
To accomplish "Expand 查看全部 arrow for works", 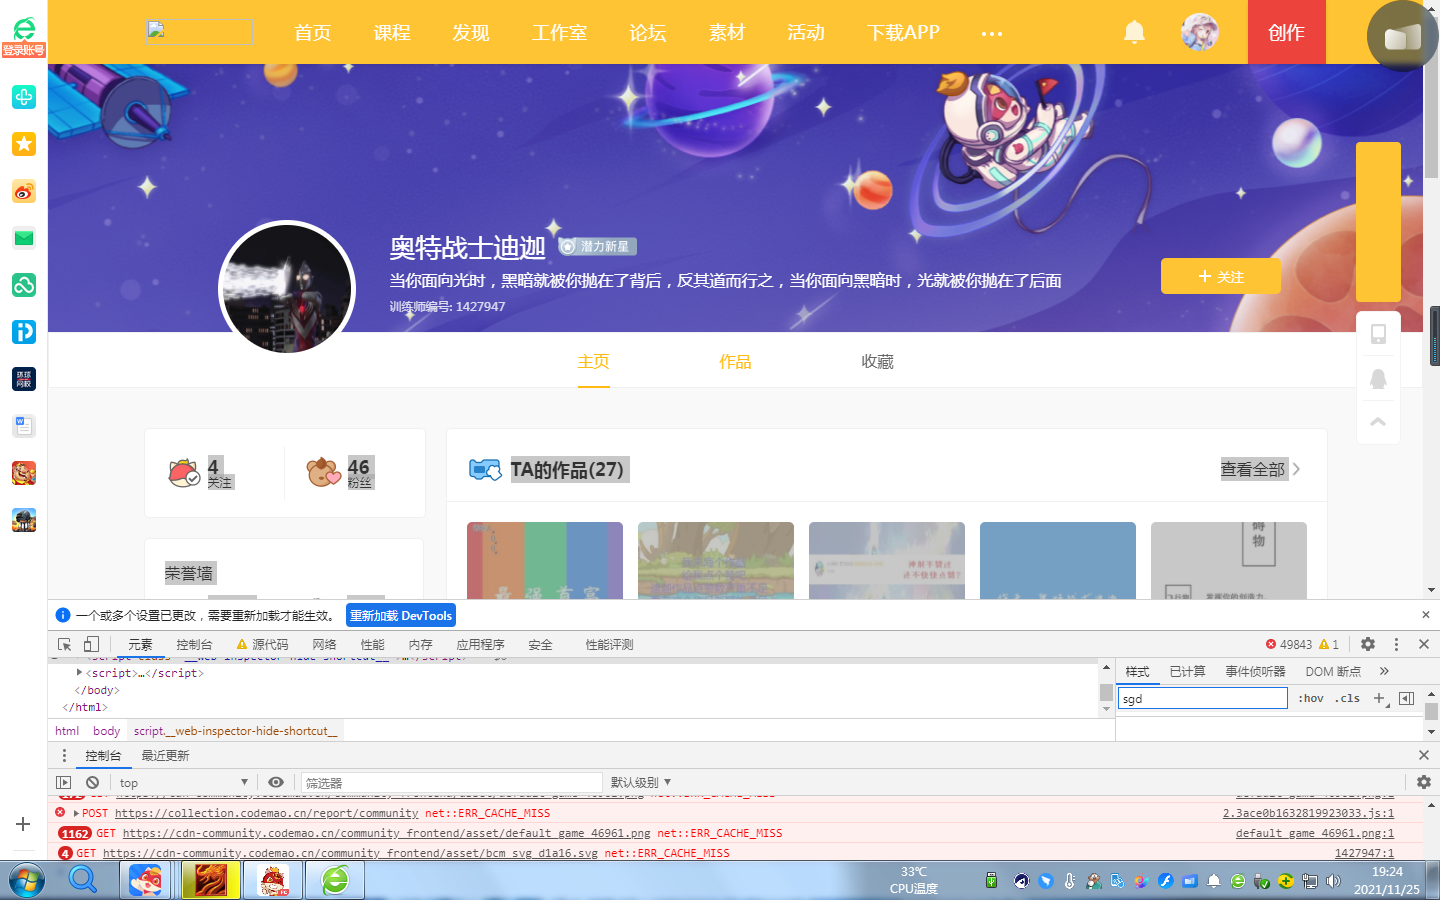I will pyautogui.click(x=1297, y=469).
